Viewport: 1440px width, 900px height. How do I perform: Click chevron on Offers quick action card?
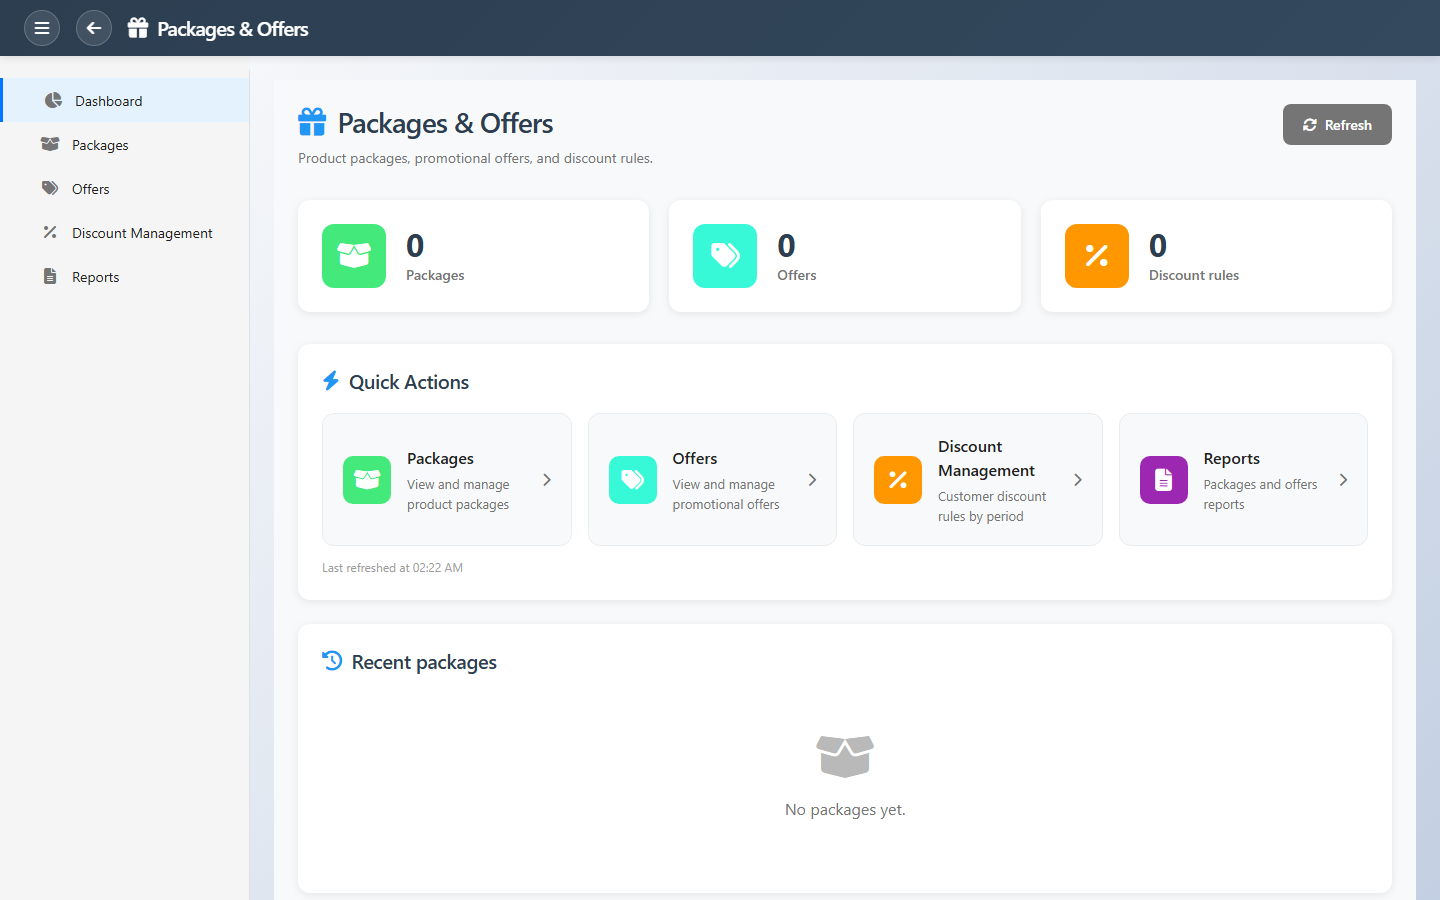(812, 480)
